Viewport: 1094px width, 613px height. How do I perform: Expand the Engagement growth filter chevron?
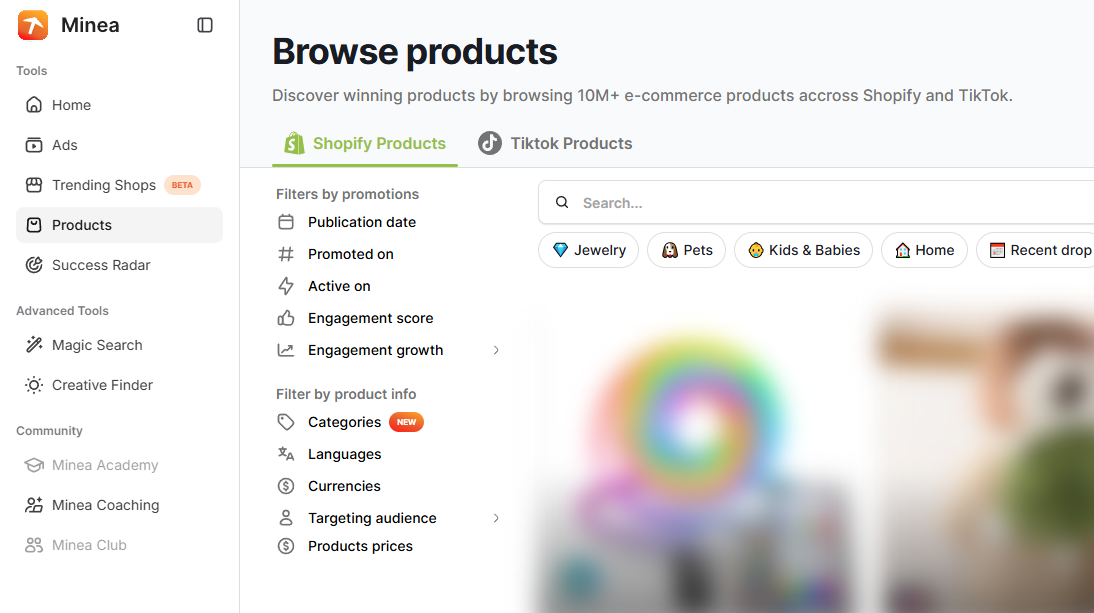(x=496, y=350)
